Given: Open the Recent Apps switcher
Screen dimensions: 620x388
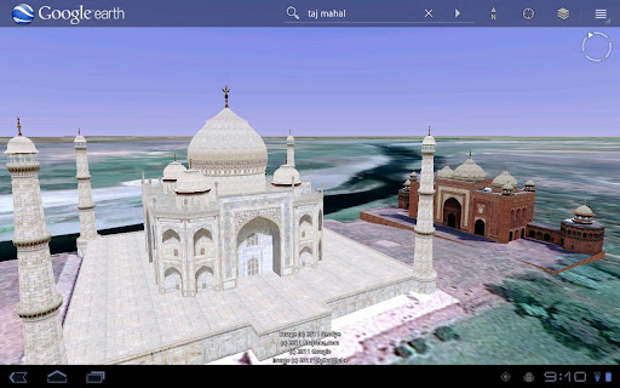Looking at the screenshot, I should [x=96, y=377].
